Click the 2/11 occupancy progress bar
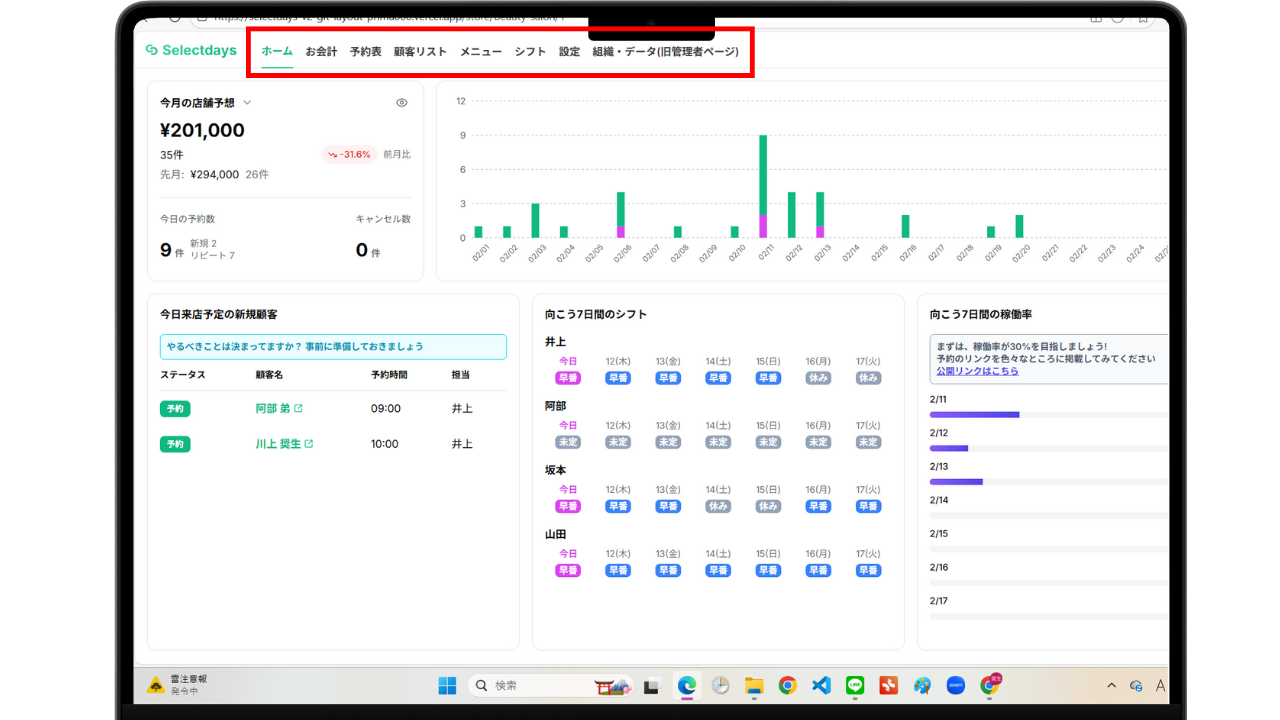Image resolution: width=1280 pixels, height=720 pixels. (974, 414)
